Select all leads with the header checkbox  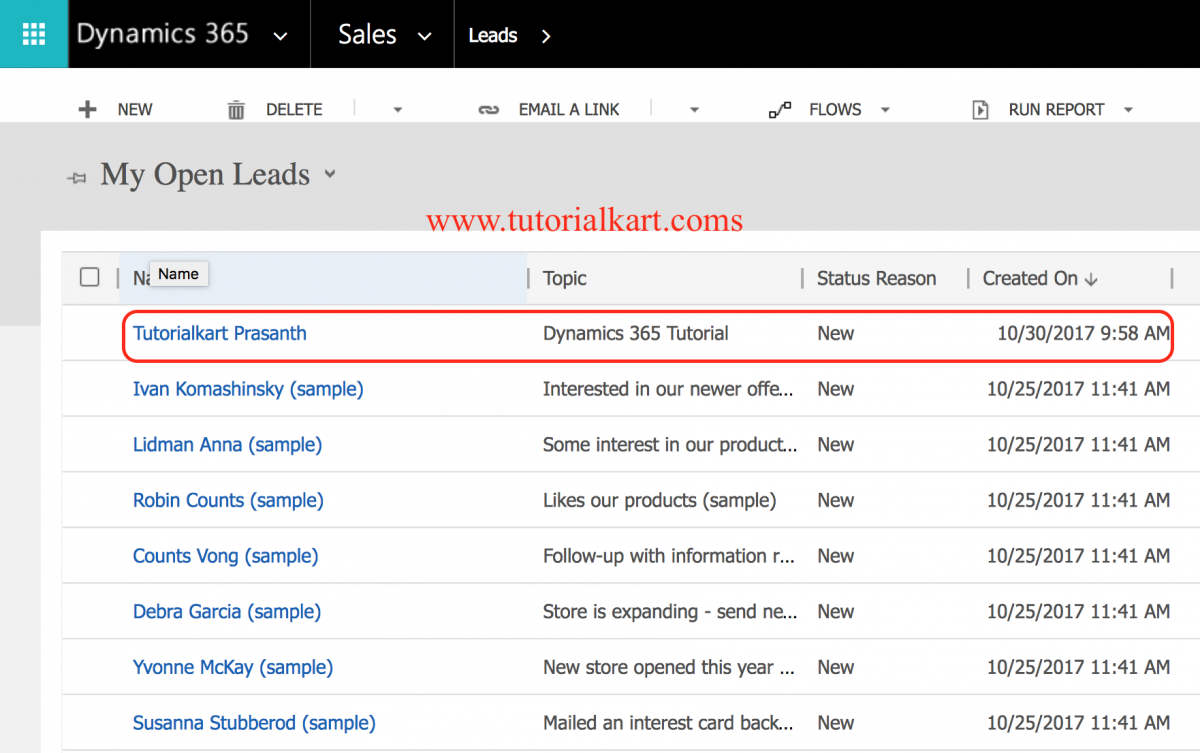pos(89,277)
